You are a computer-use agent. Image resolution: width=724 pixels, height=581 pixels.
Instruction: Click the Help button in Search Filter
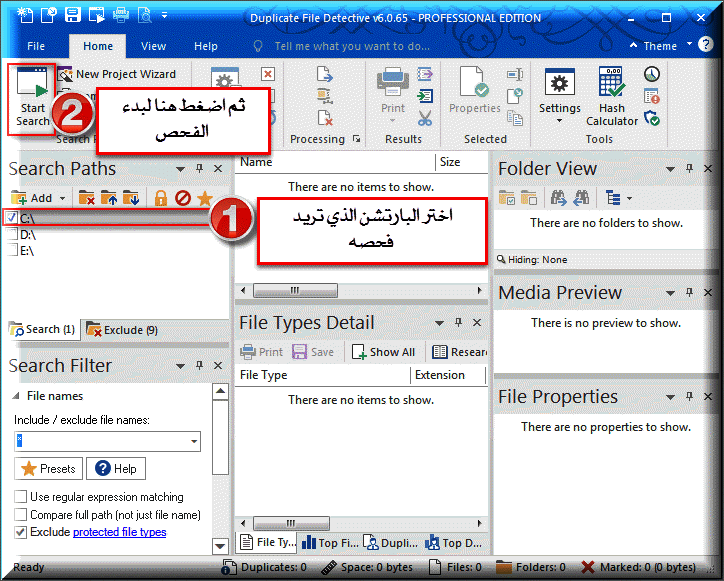pyautogui.click(x=116, y=468)
